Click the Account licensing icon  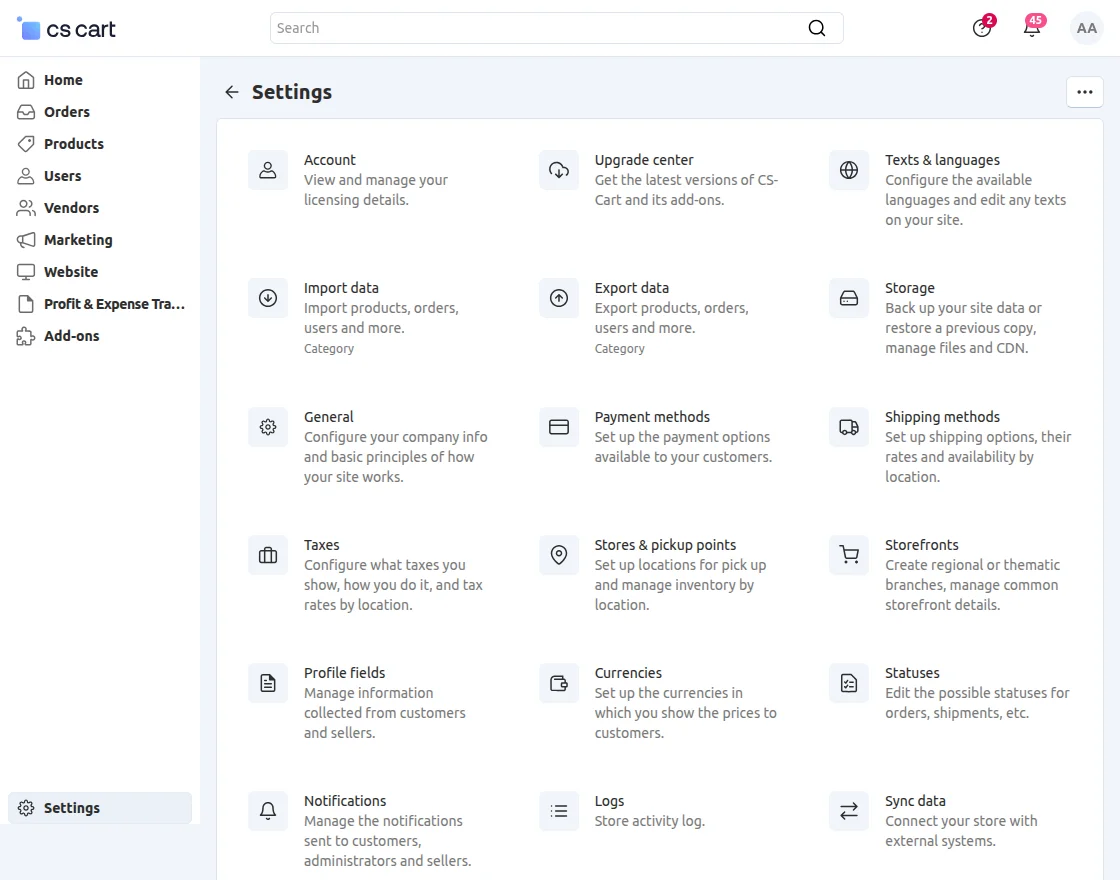[x=267, y=169]
